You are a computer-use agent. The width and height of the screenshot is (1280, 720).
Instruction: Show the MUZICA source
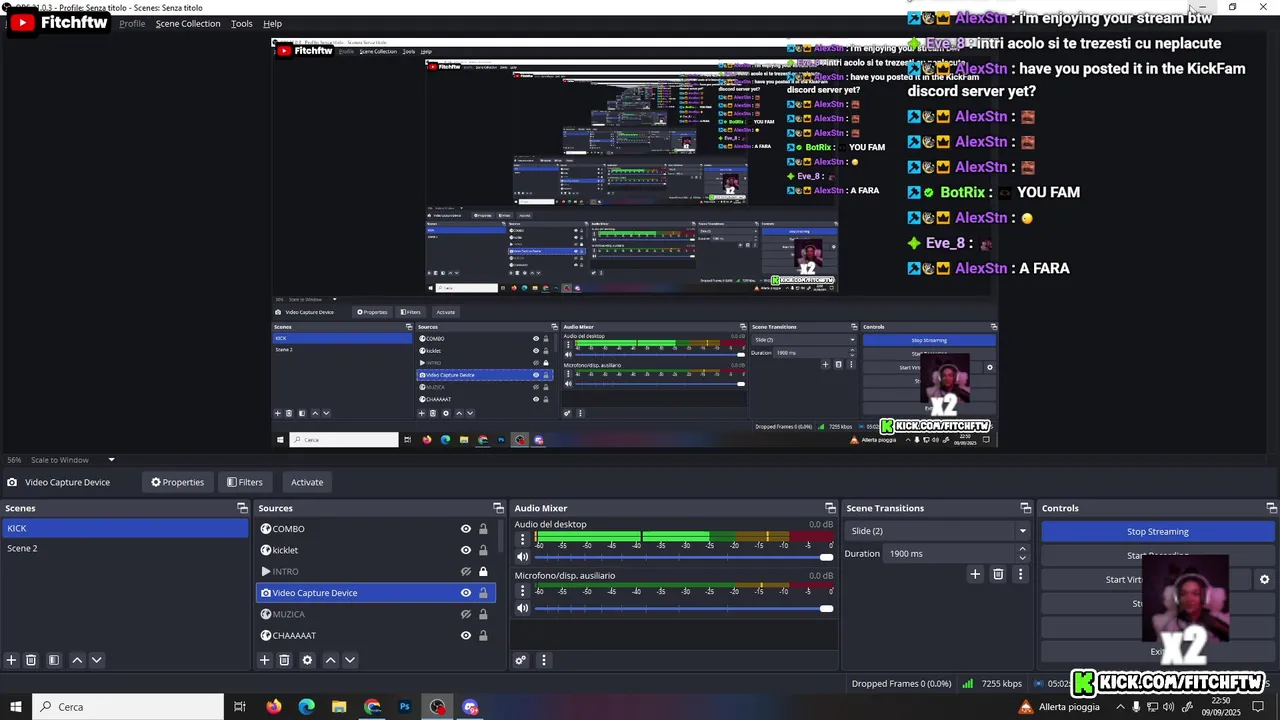466,614
